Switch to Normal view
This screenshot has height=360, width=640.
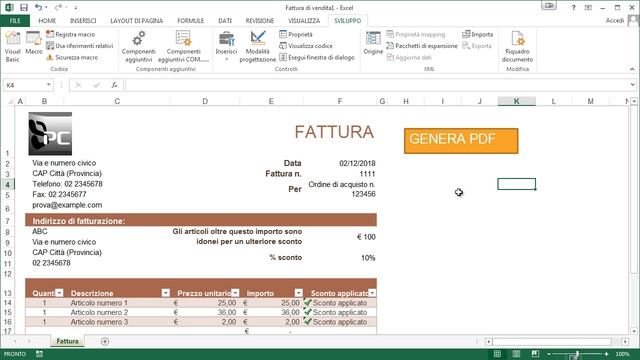[497, 354]
